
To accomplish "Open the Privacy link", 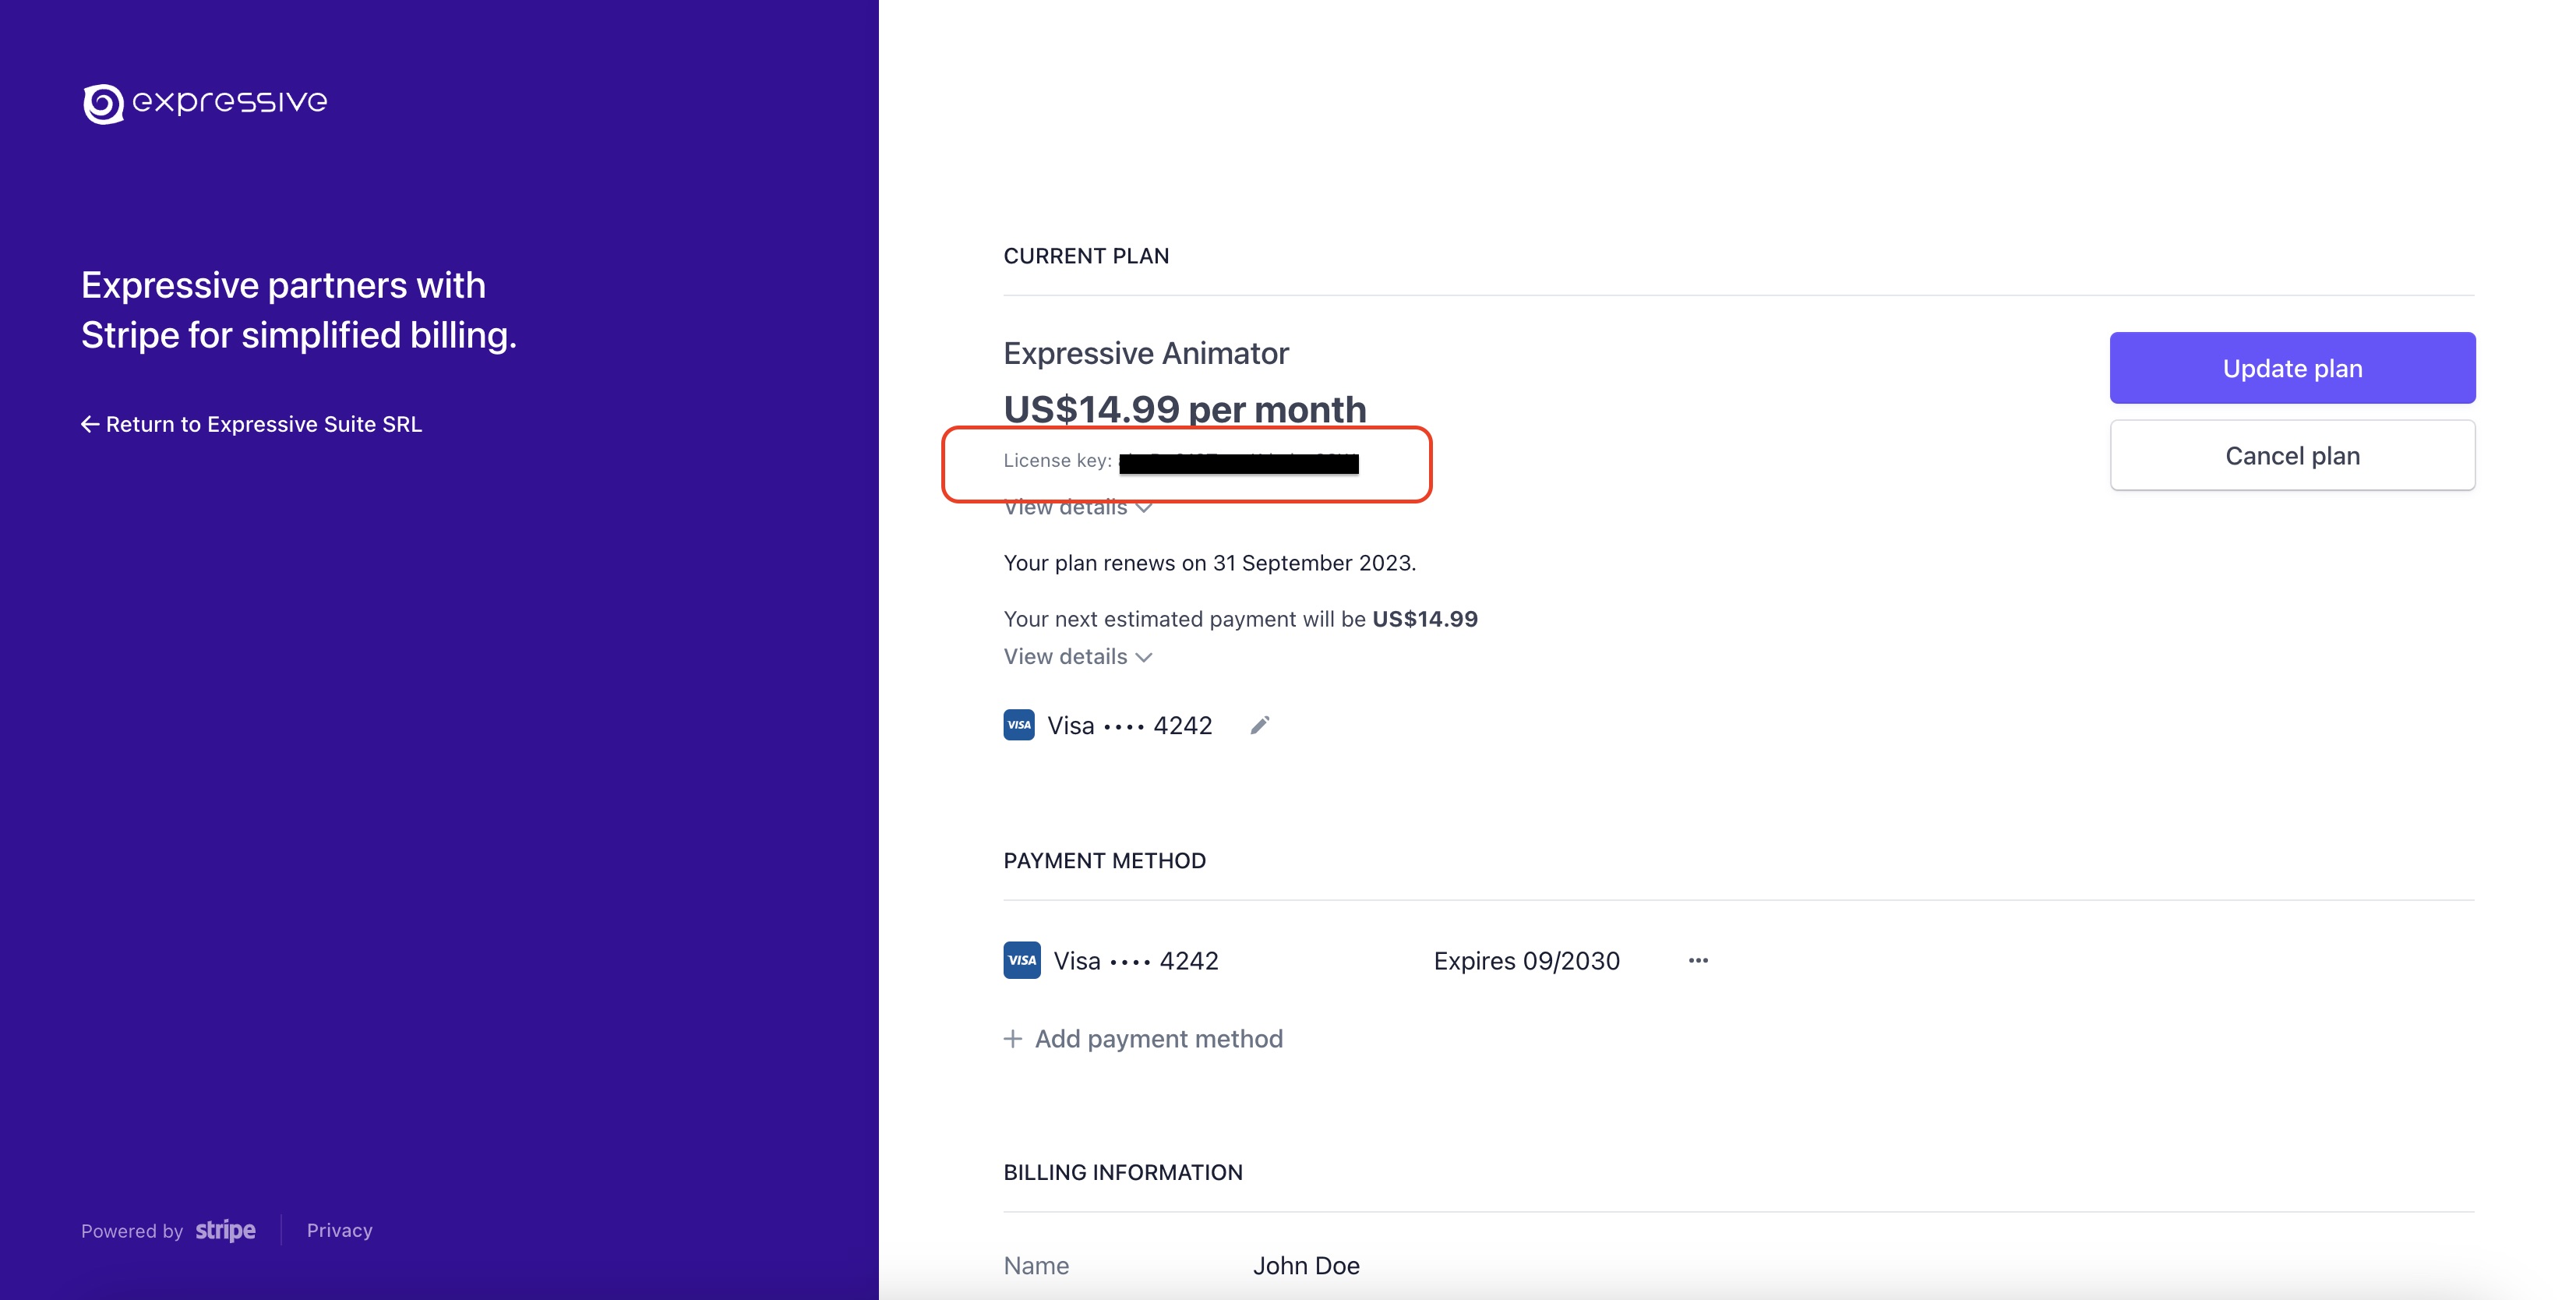I will [x=340, y=1231].
